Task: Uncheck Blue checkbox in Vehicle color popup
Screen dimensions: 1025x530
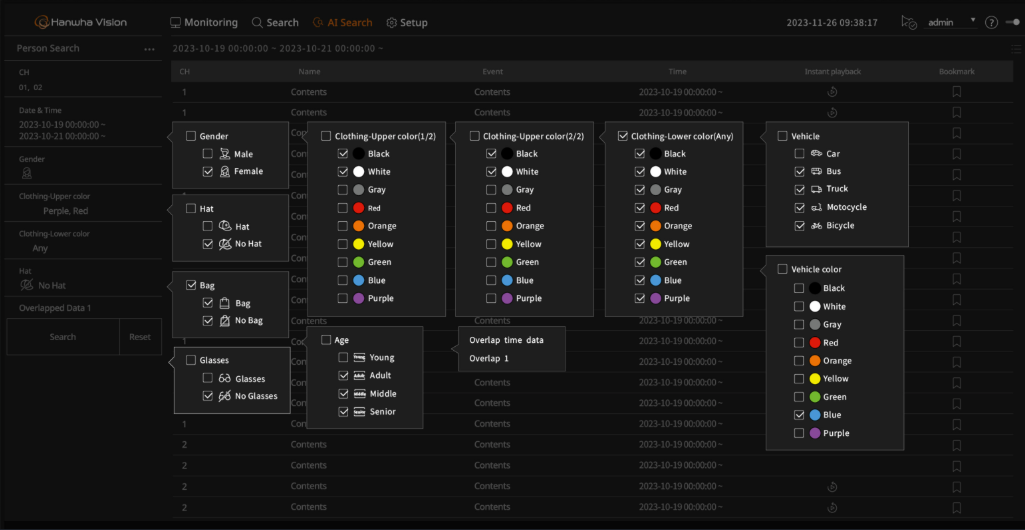Action: [799, 415]
